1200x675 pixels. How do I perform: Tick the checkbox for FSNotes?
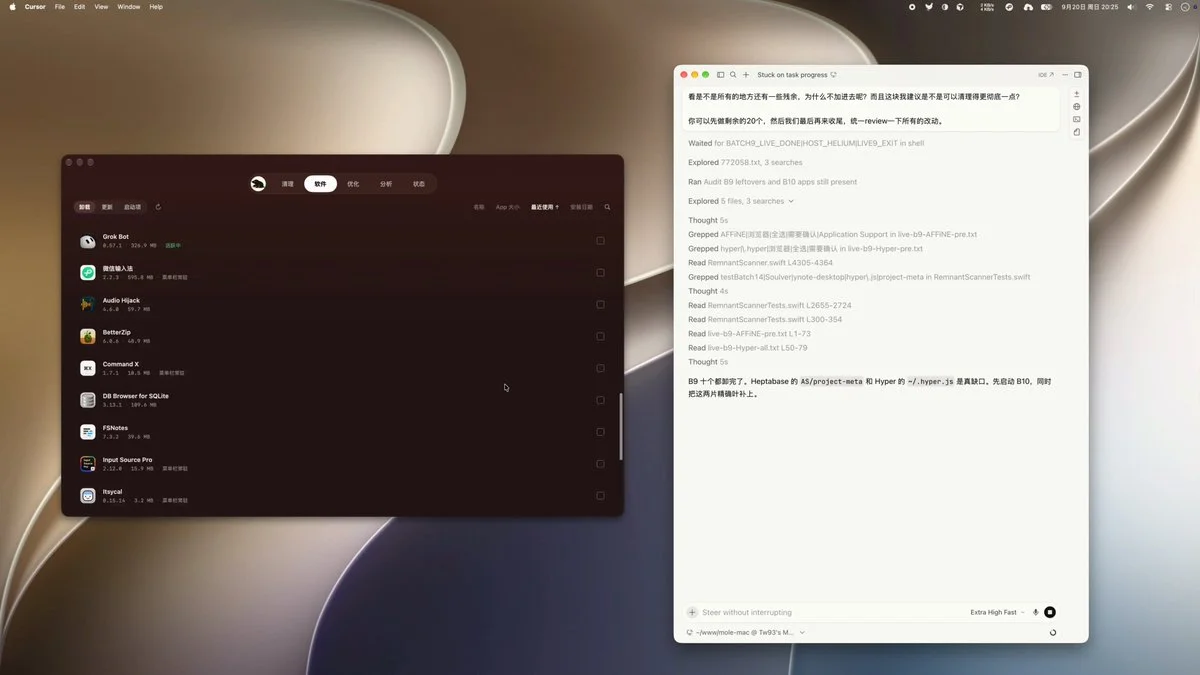600,432
